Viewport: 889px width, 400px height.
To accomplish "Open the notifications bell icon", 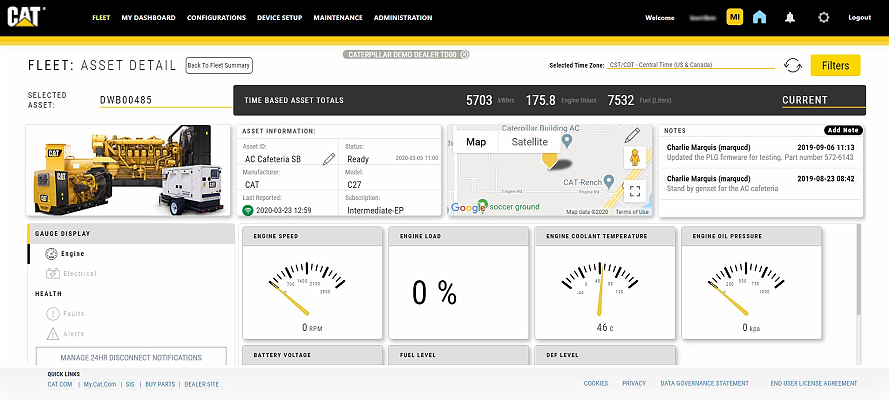I will click(x=790, y=18).
